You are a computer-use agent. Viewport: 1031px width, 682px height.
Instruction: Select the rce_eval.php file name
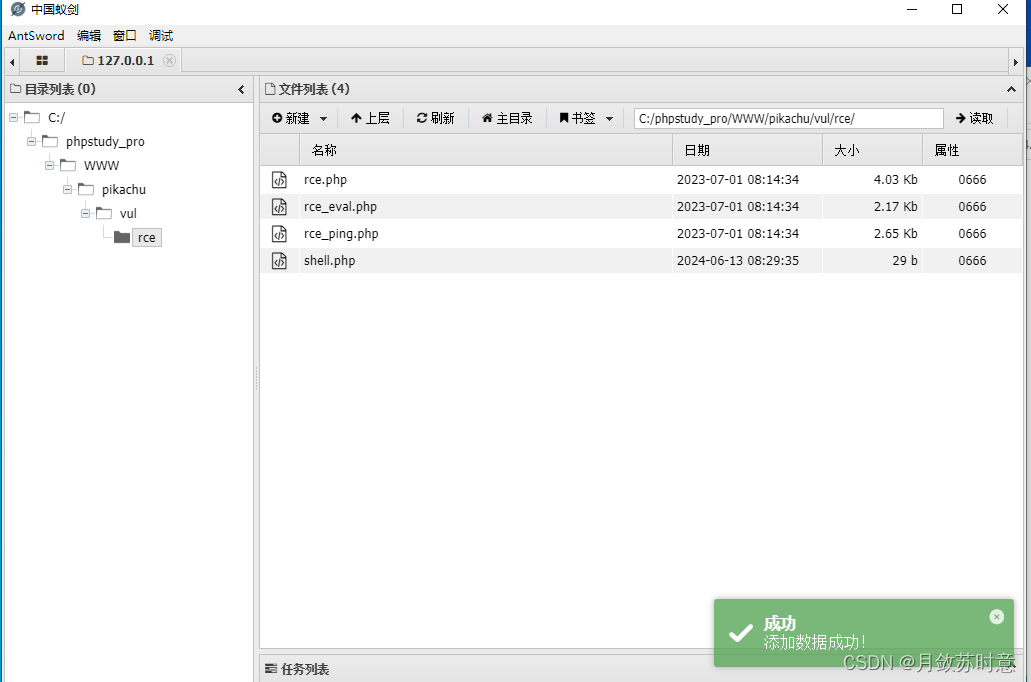pos(340,207)
